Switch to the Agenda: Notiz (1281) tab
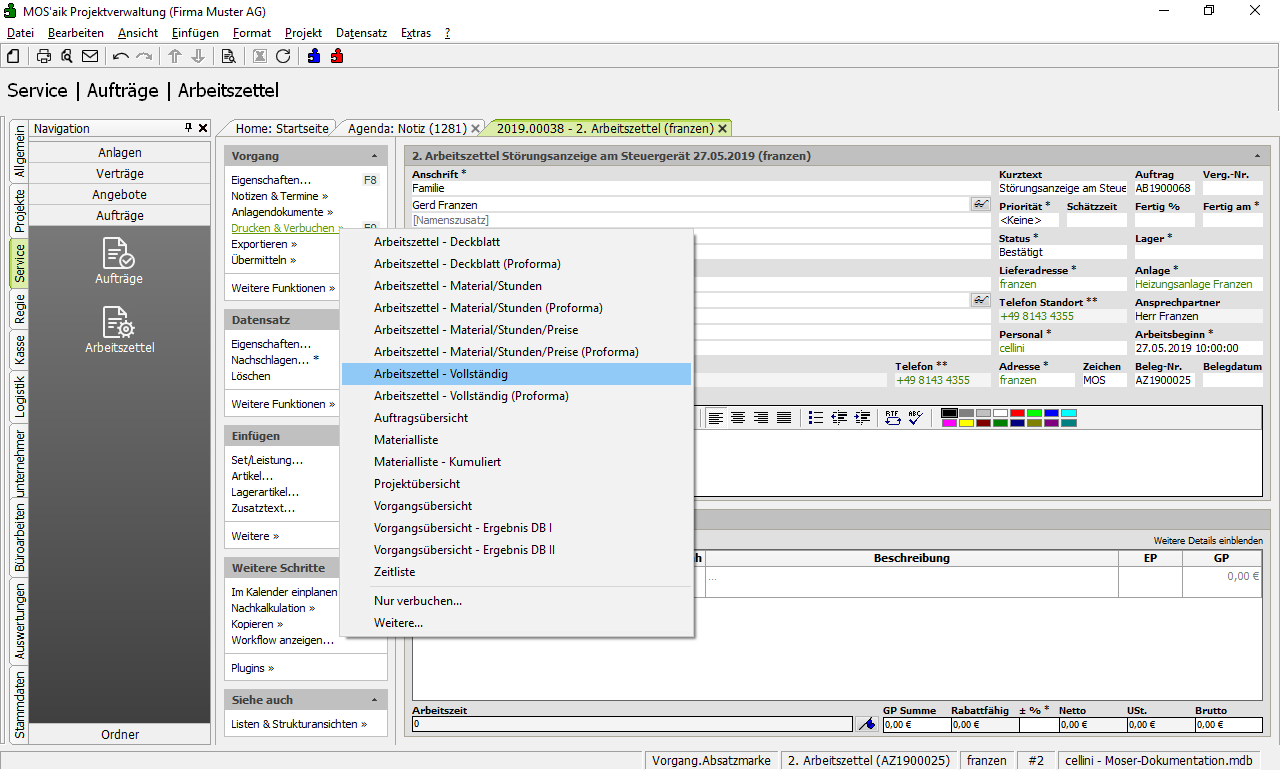Image resolution: width=1280 pixels, height=770 pixels. 405,128
